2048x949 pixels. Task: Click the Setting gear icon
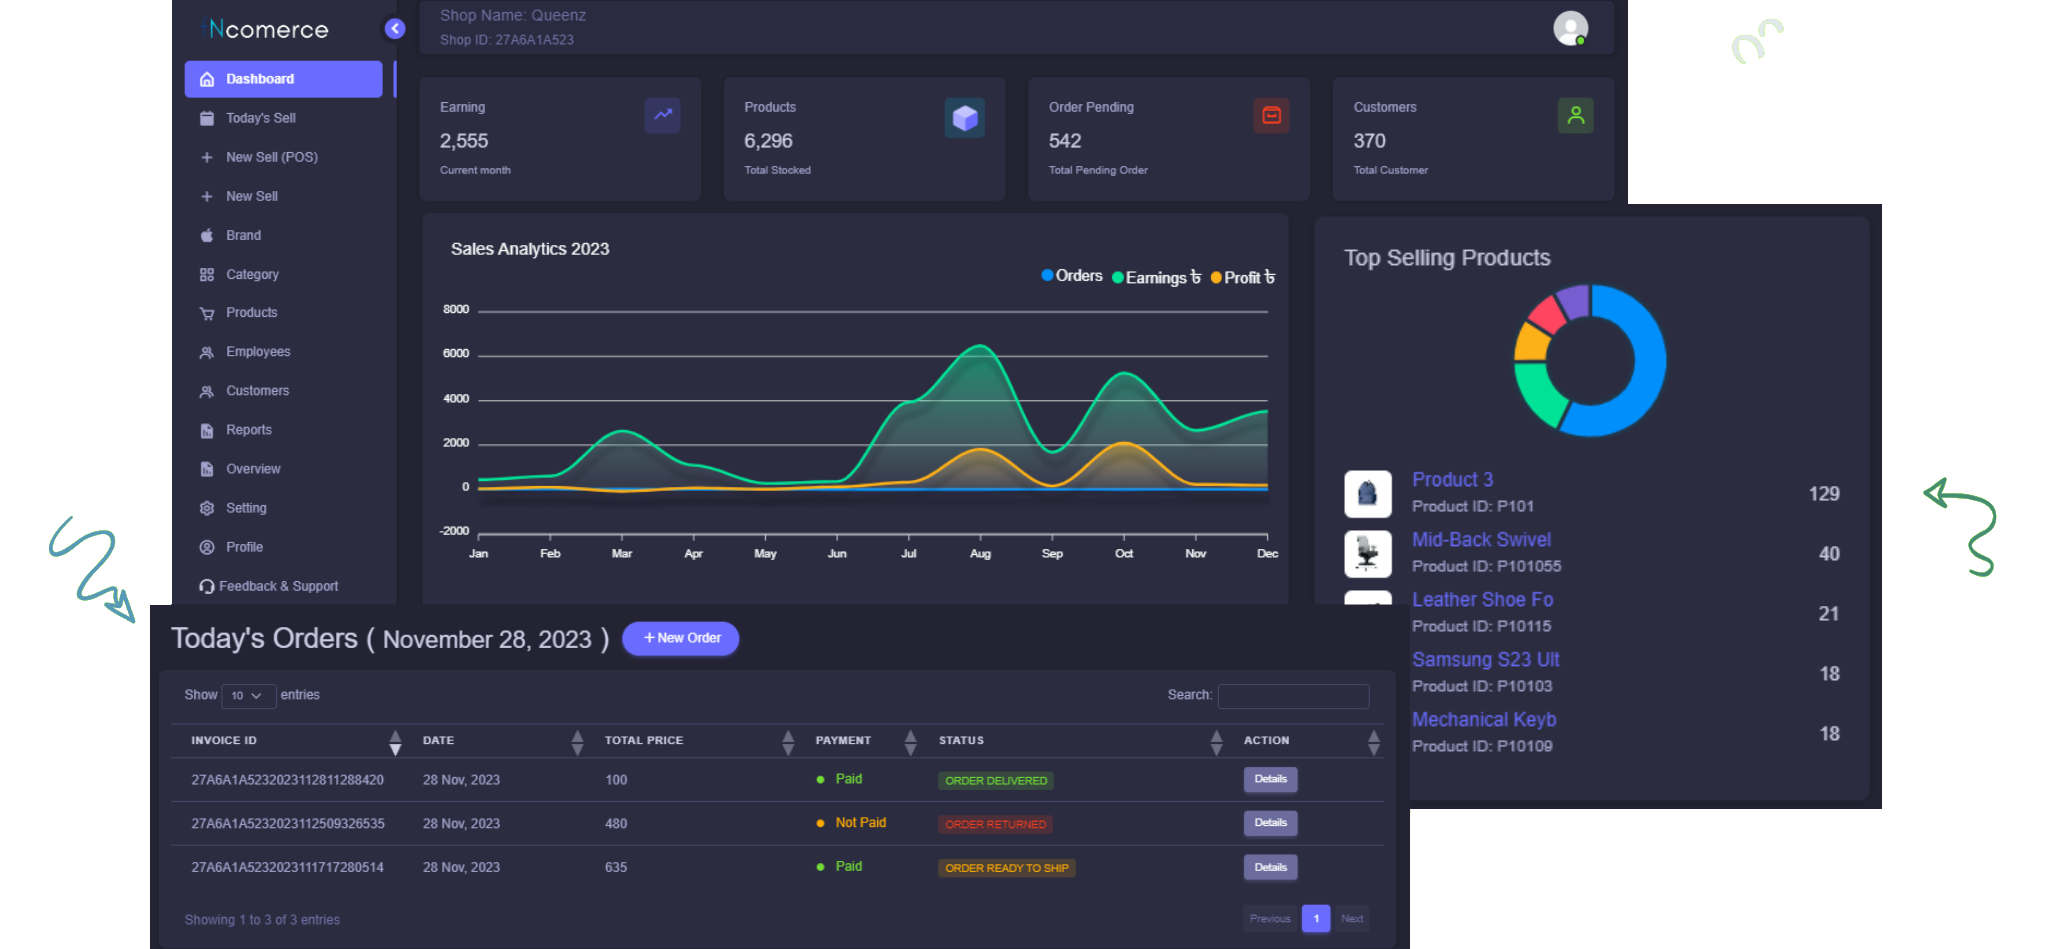click(207, 508)
